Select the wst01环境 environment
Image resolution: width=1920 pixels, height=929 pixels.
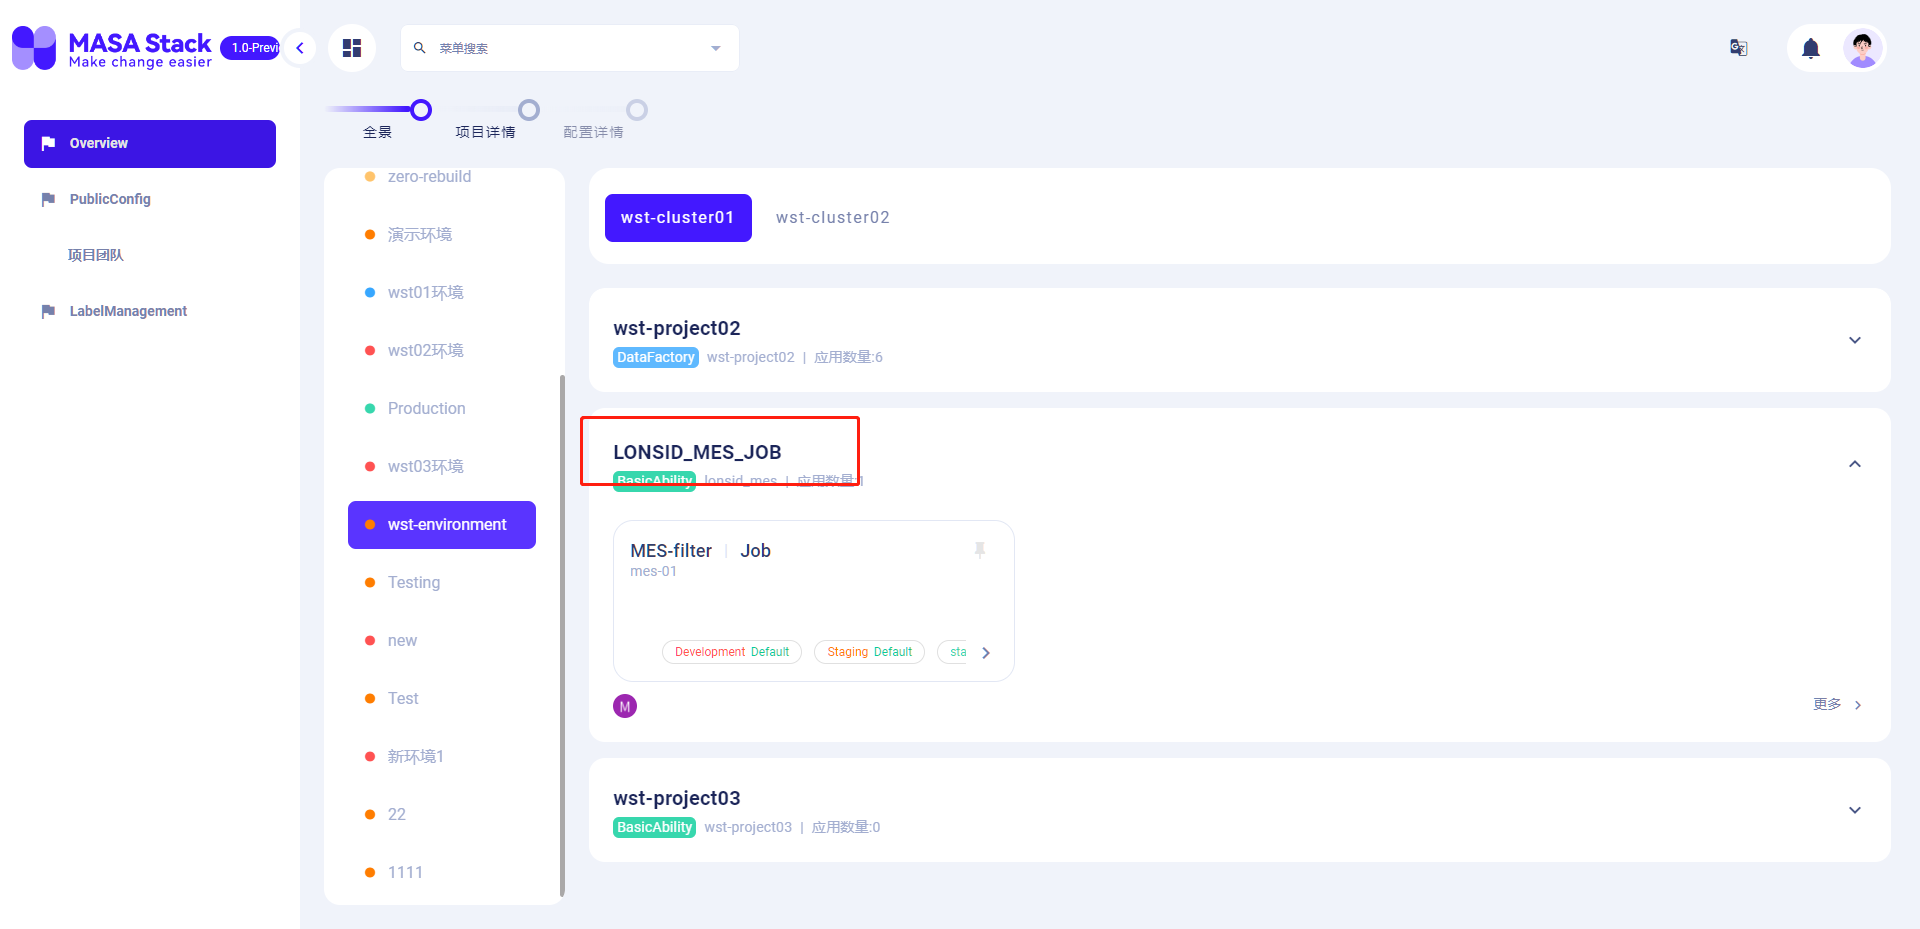(442, 293)
